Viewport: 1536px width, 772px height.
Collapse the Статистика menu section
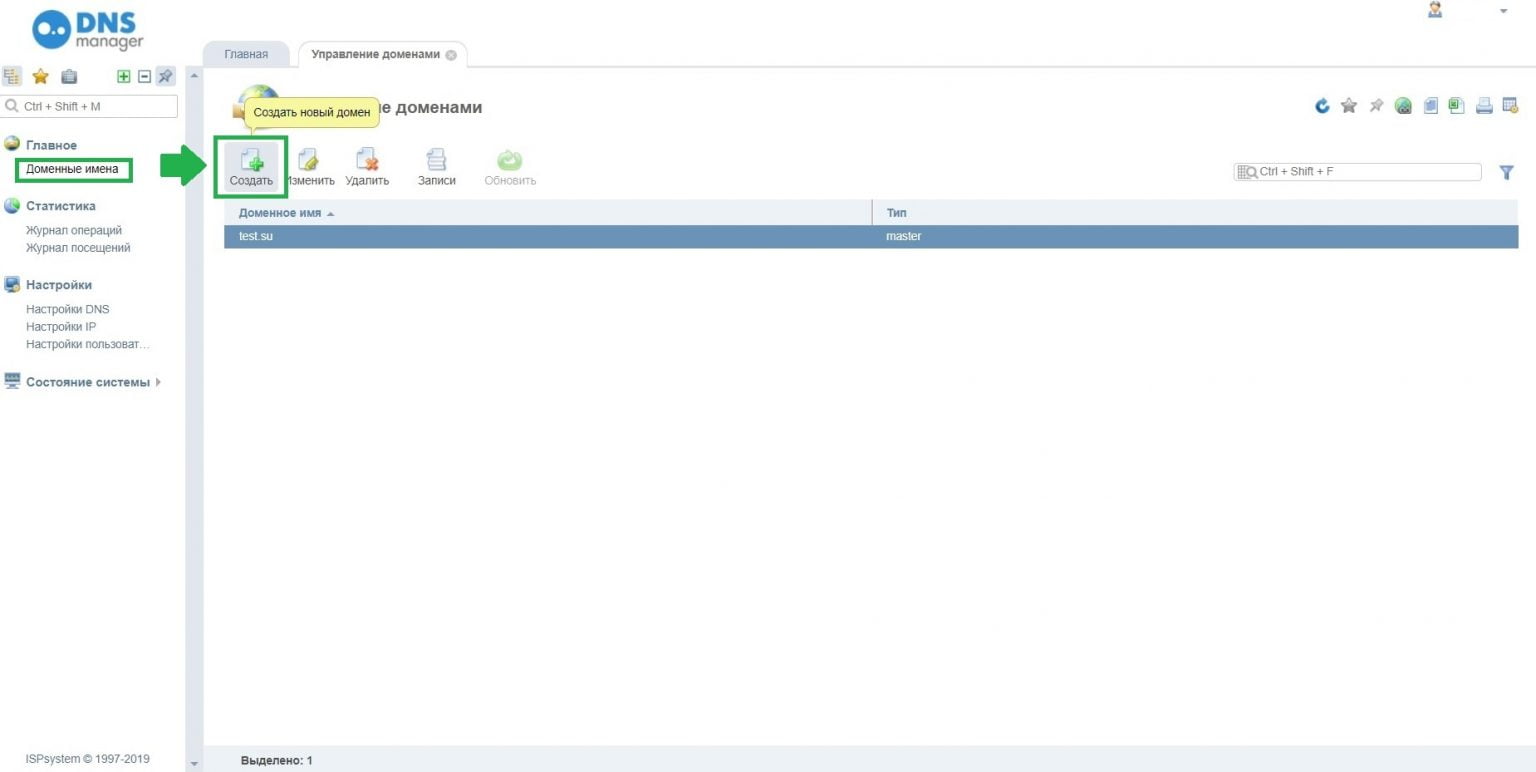[x=61, y=206]
